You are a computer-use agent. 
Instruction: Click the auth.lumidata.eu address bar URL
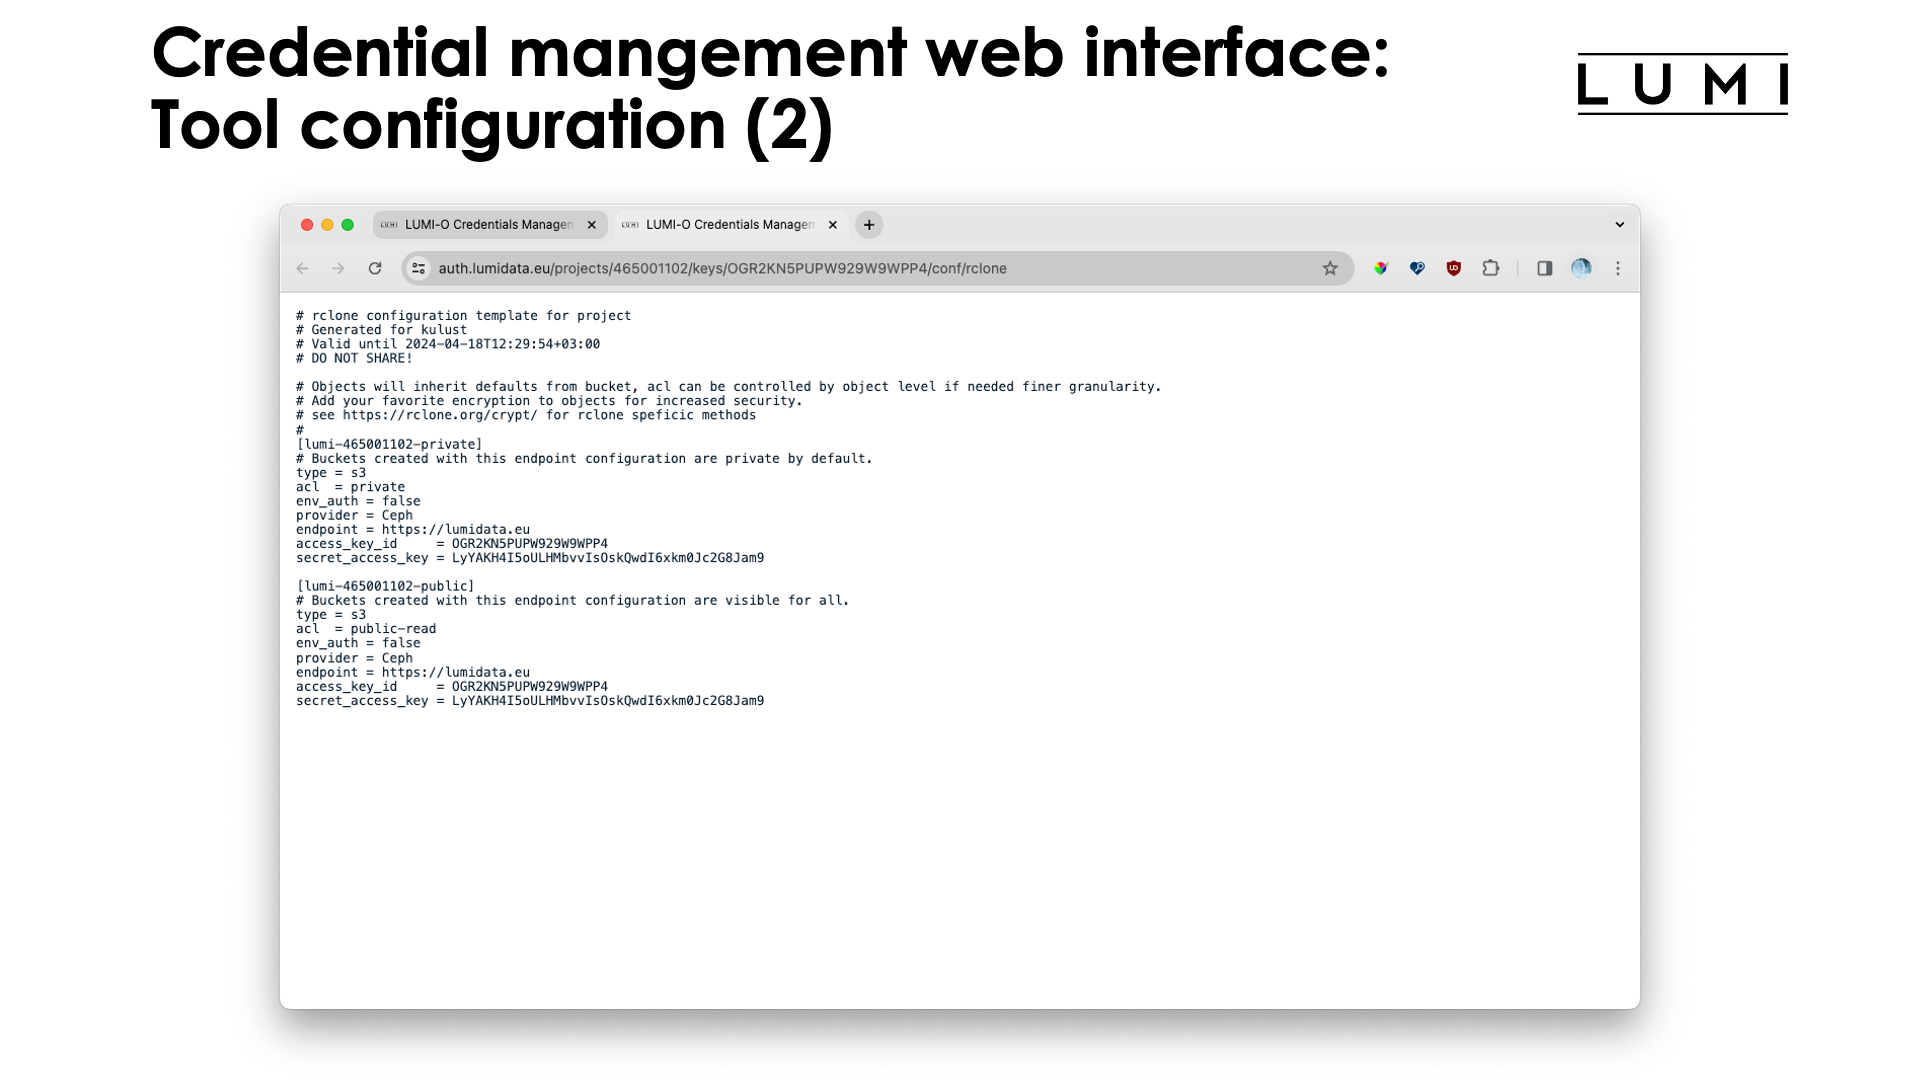(722, 268)
